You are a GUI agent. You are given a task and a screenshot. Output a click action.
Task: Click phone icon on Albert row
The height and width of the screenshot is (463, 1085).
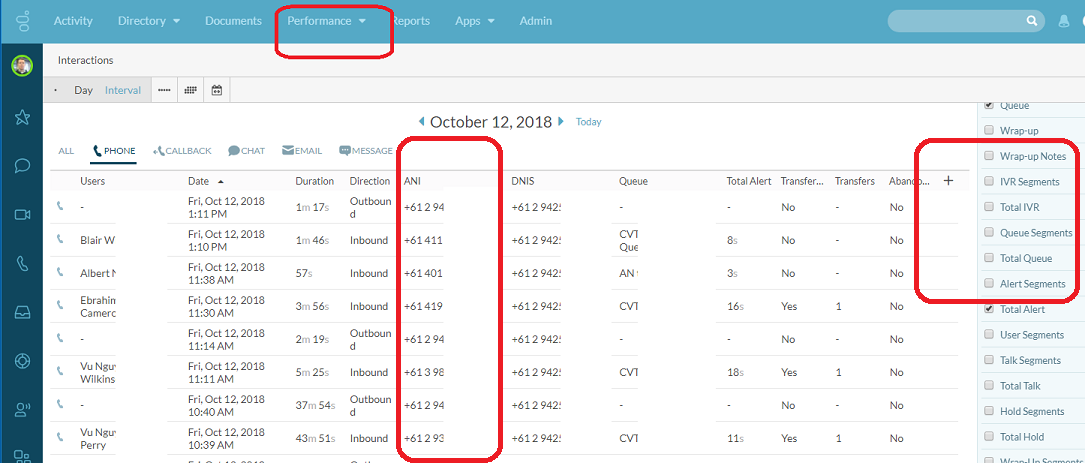60,272
